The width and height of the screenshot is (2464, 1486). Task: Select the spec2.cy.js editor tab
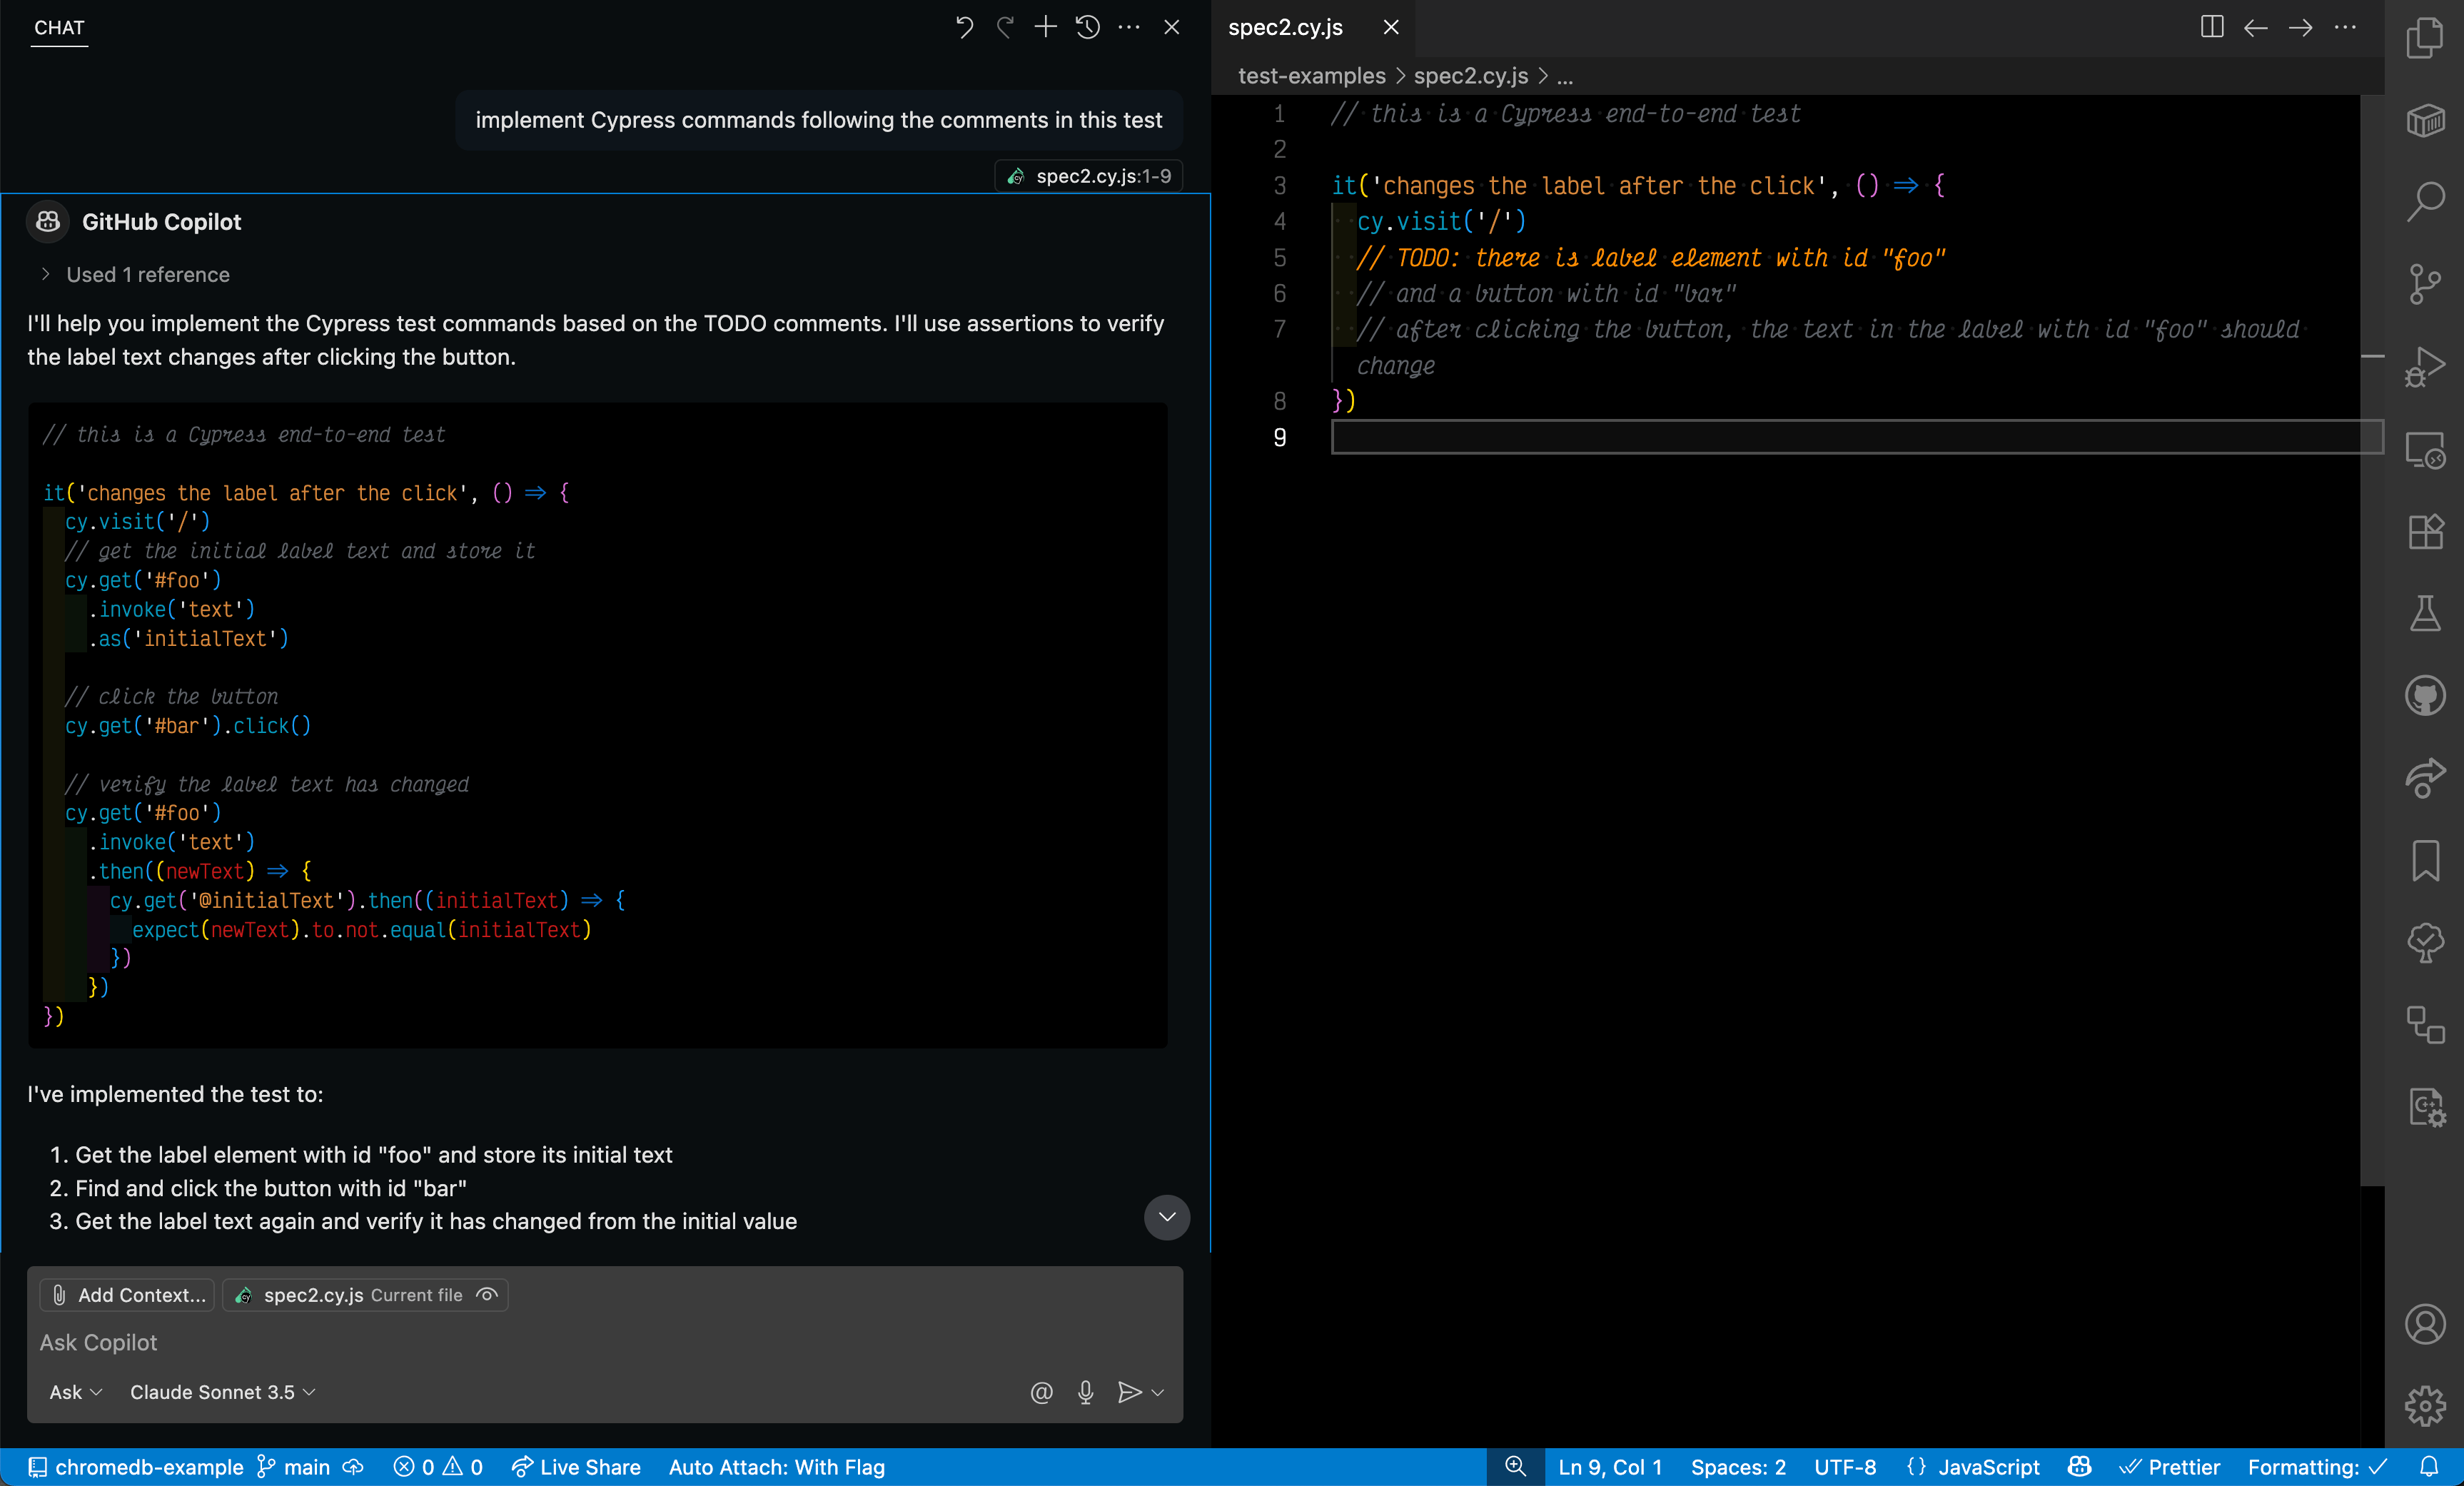point(1285,27)
